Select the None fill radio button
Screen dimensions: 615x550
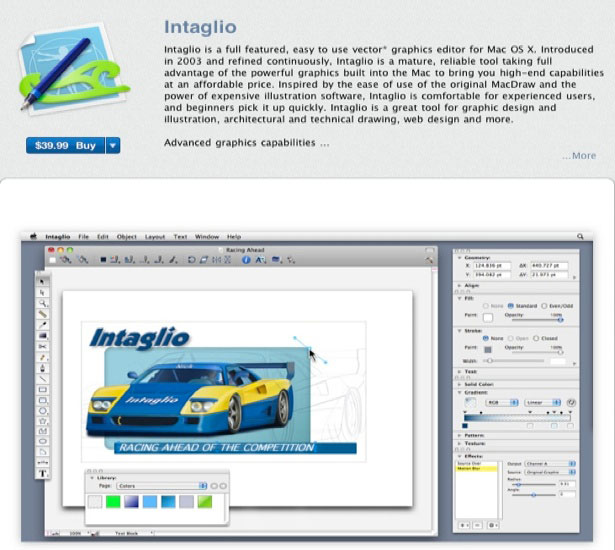486,306
